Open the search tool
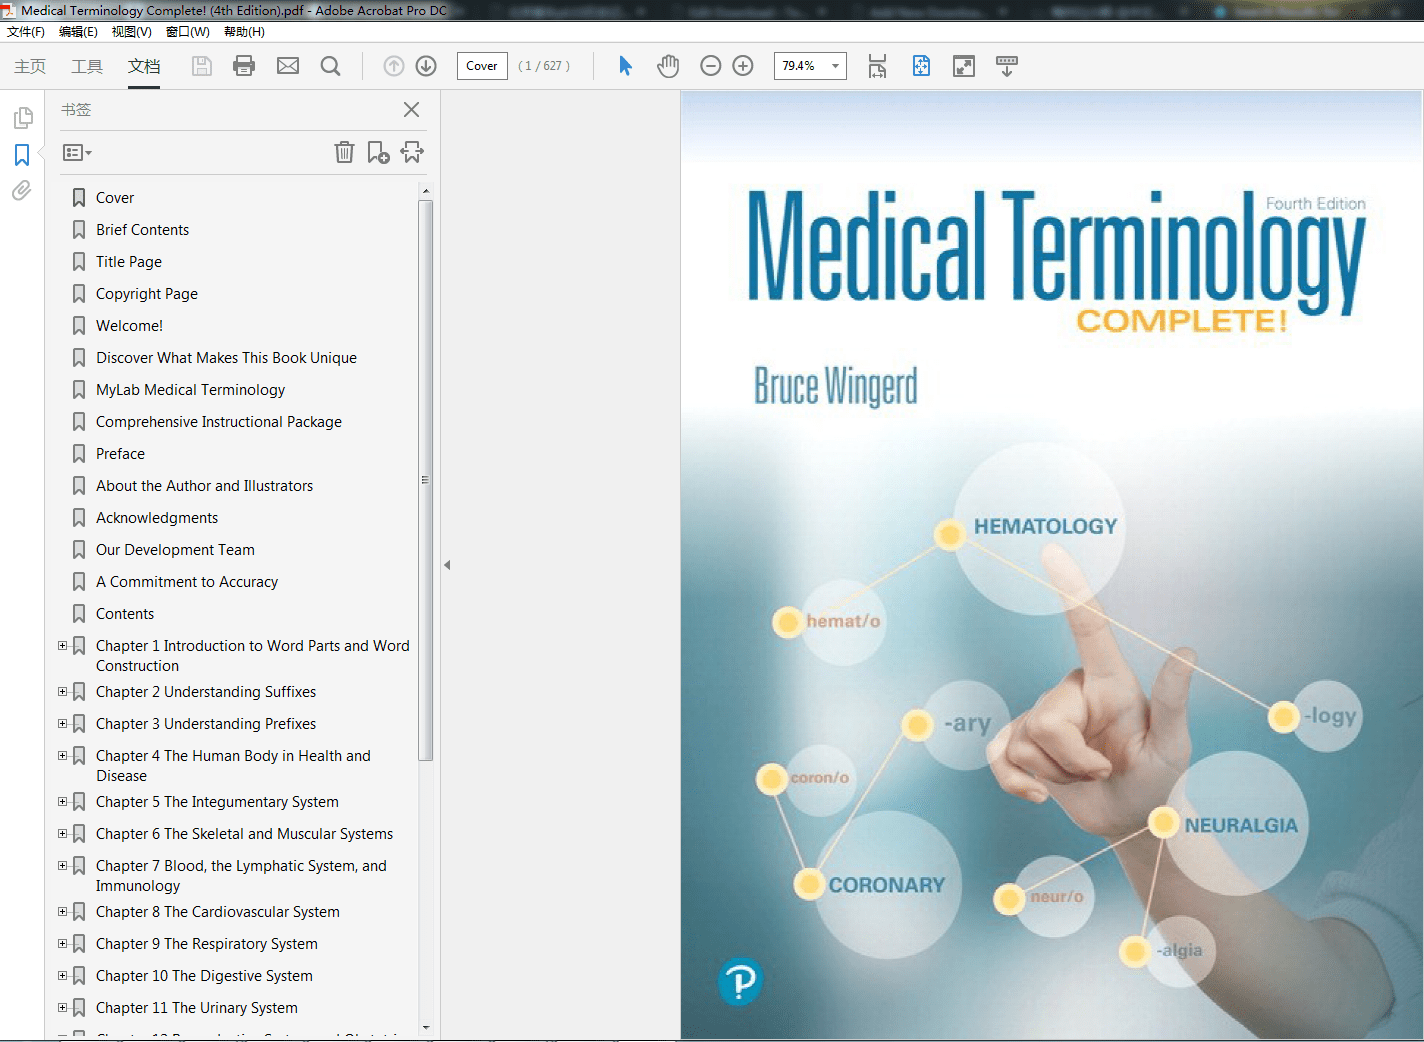 [330, 65]
